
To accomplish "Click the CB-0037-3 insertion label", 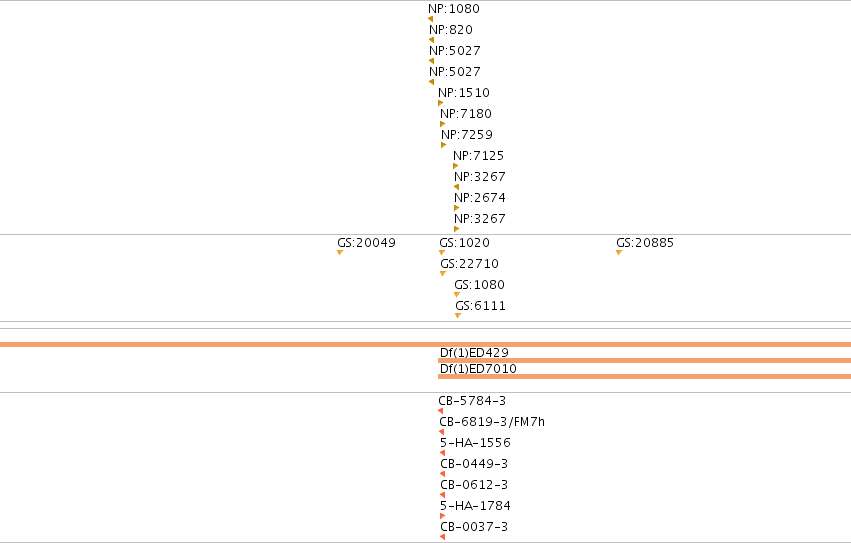I will coord(474,527).
